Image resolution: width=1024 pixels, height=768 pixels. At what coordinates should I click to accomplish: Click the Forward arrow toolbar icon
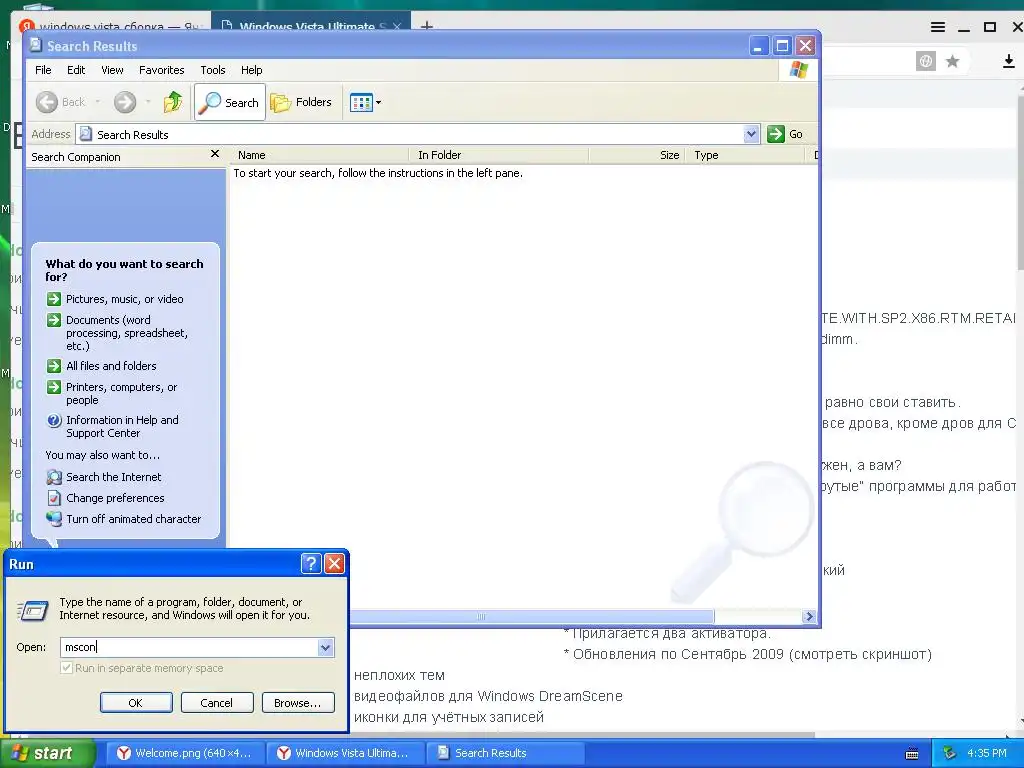[125, 102]
